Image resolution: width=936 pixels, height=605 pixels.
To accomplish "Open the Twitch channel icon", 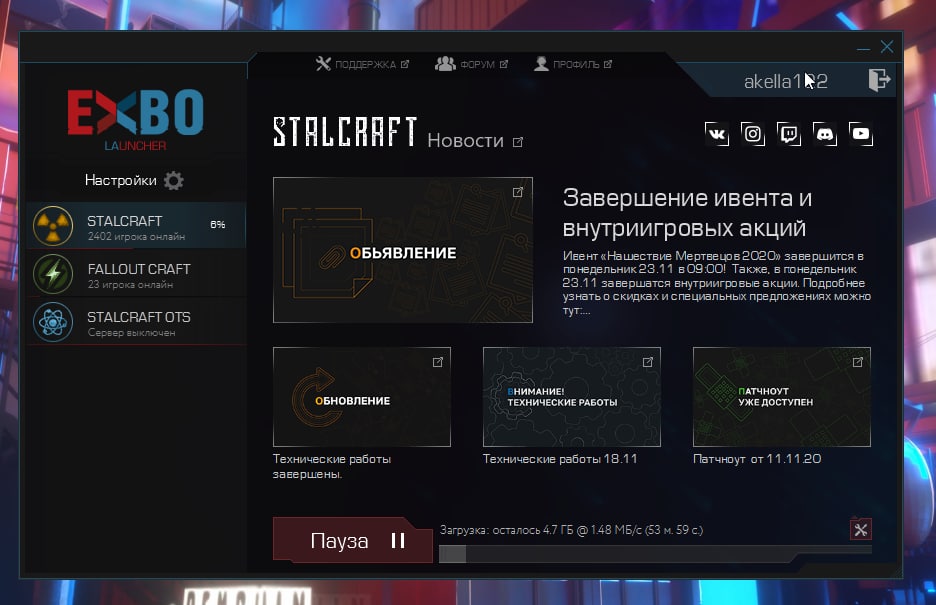I will pyautogui.click(x=789, y=134).
